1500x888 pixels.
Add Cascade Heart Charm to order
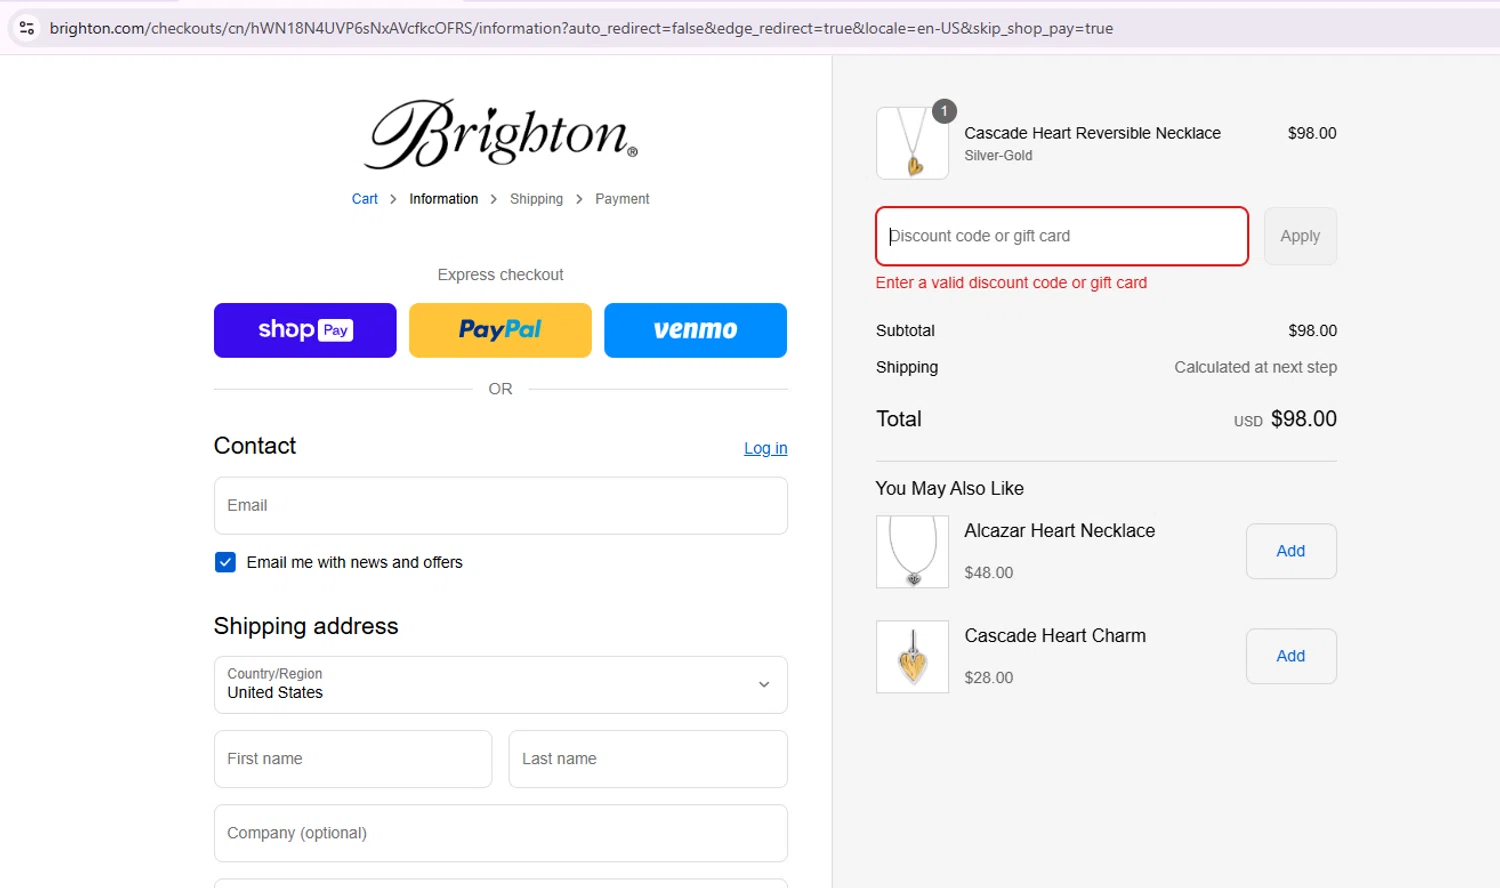(1291, 656)
